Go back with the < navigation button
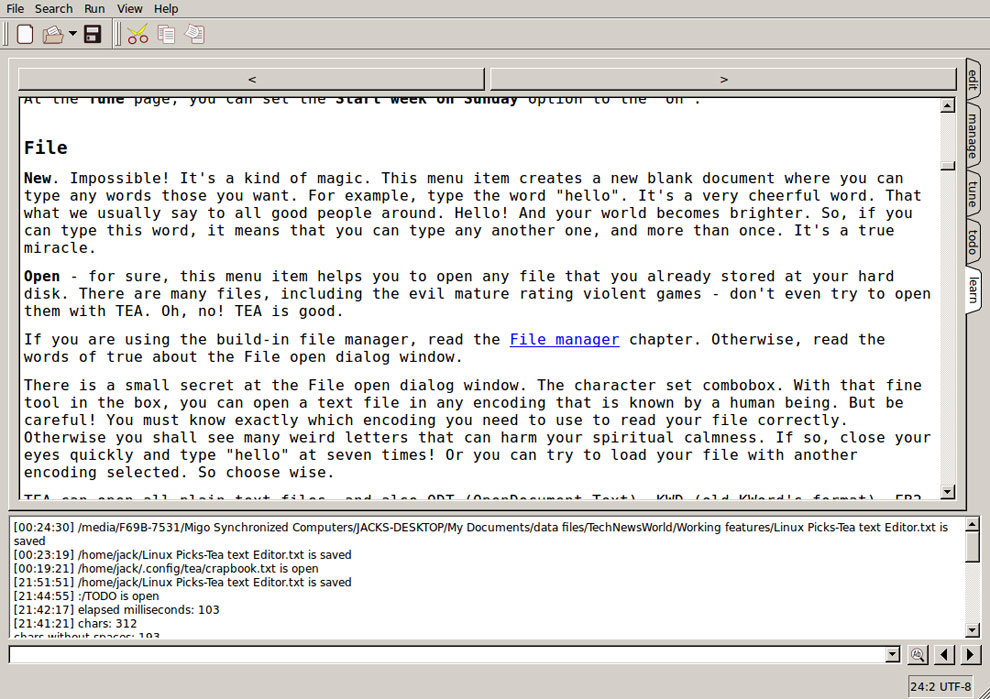 pyautogui.click(x=251, y=80)
